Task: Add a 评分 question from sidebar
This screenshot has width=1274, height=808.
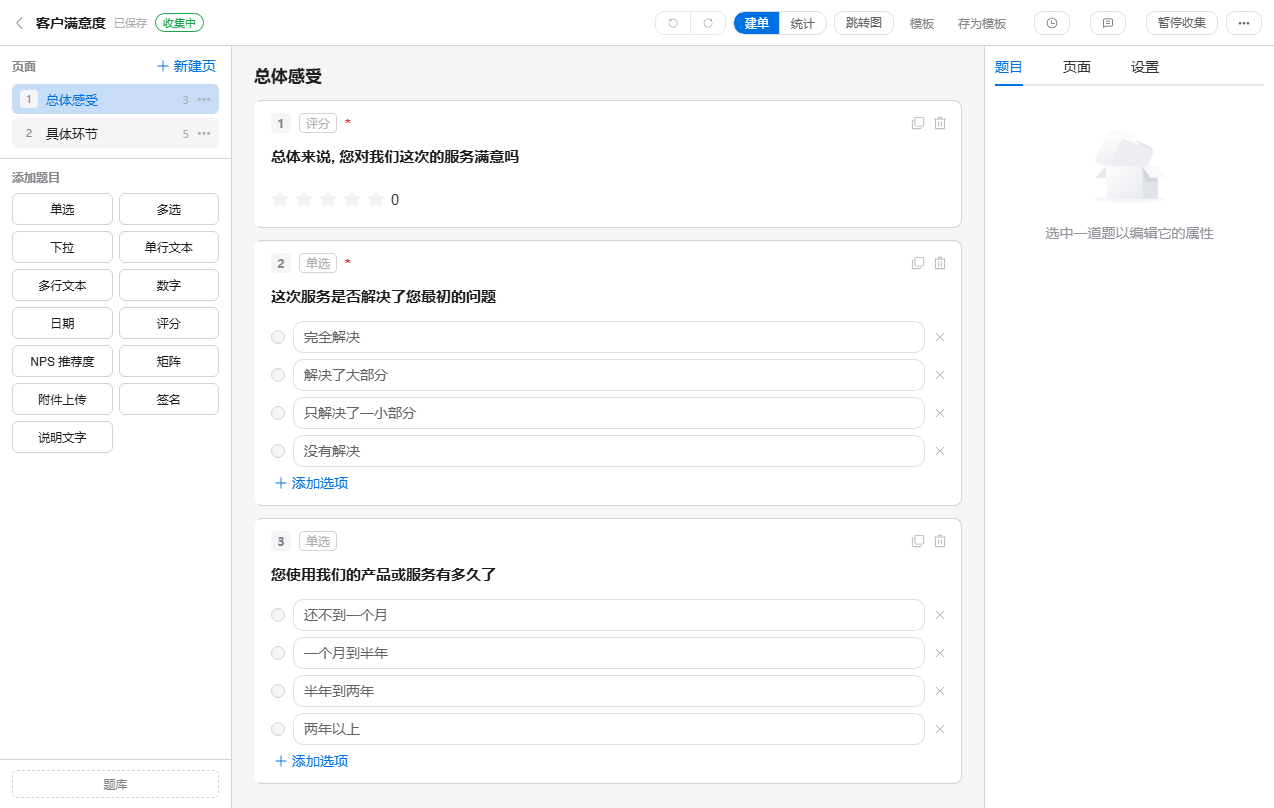Action: (x=169, y=323)
